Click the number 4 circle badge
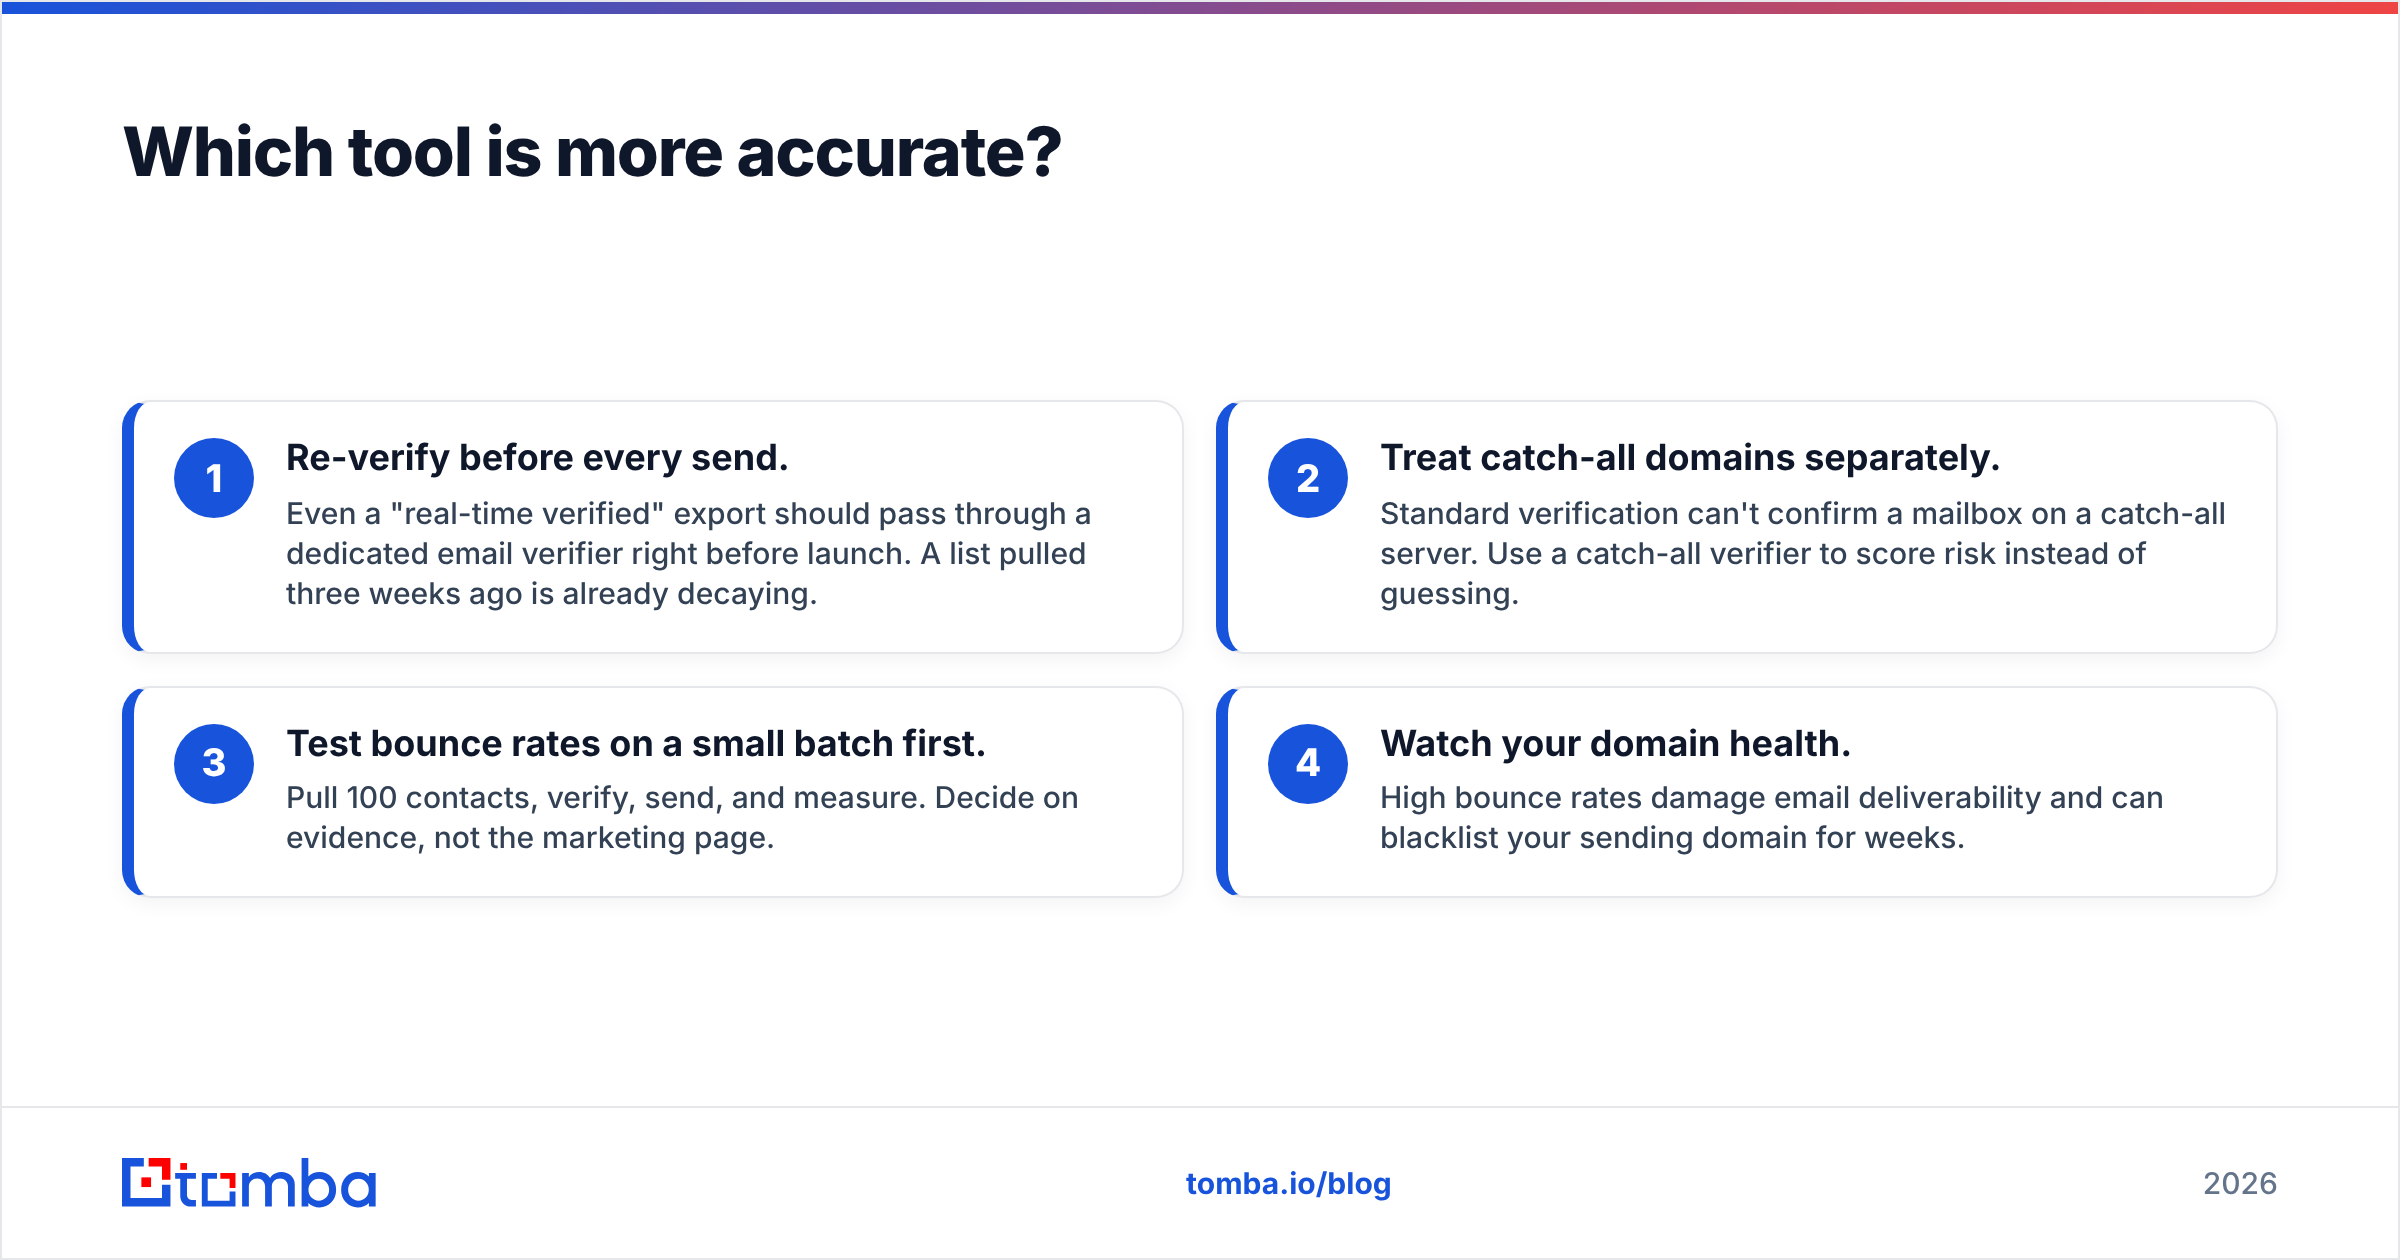This screenshot has width=2400, height=1260. [1308, 764]
